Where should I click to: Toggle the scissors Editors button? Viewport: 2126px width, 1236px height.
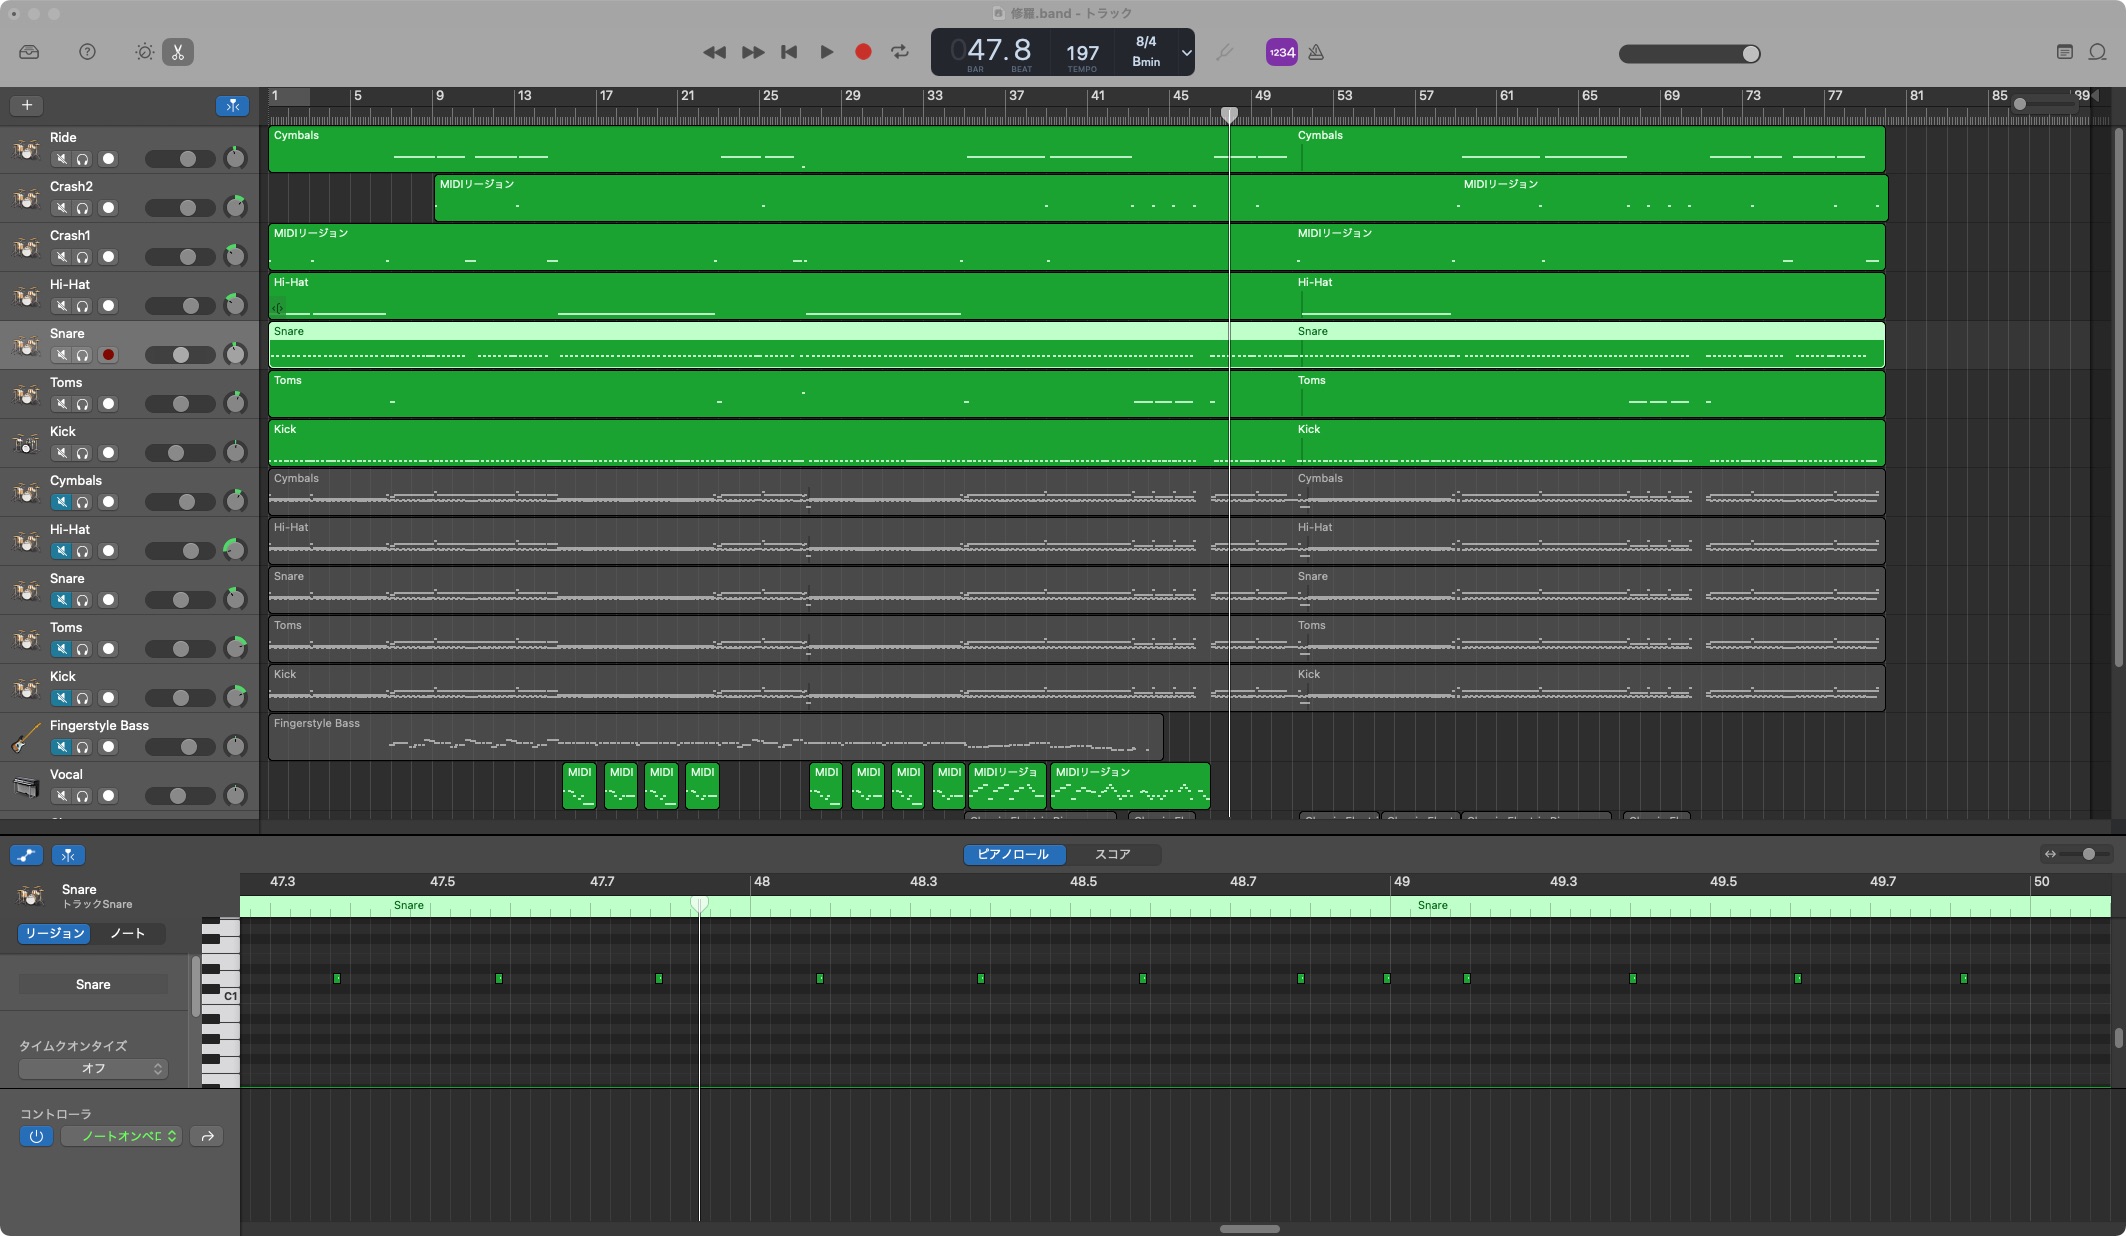coord(178,52)
